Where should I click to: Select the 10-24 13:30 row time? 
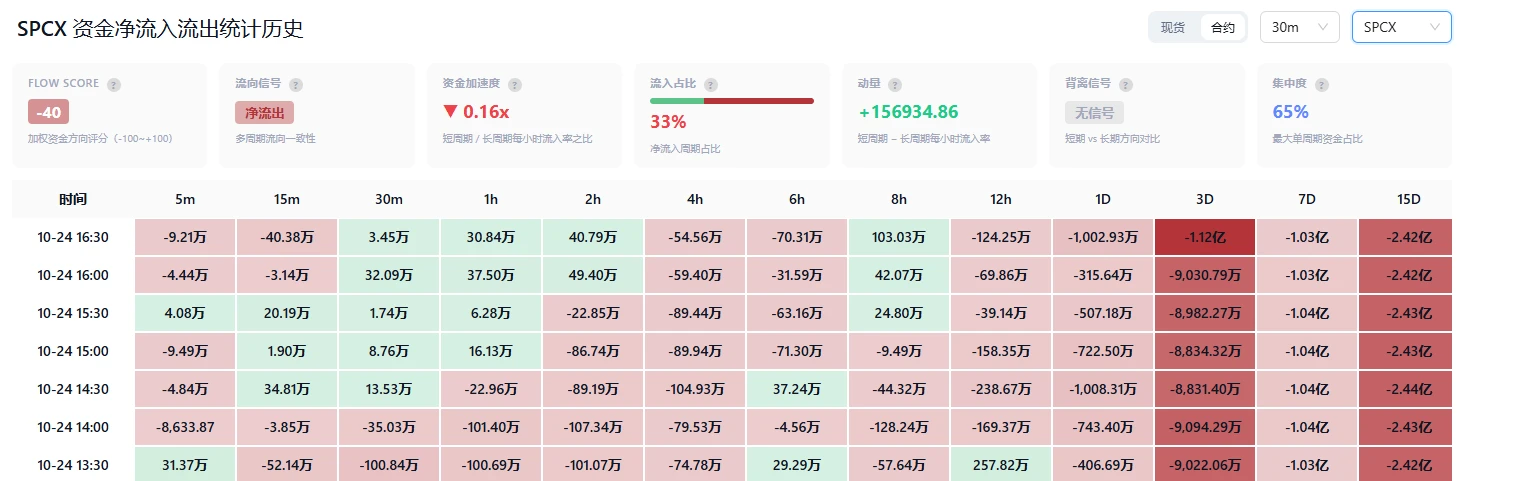point(73,465)
